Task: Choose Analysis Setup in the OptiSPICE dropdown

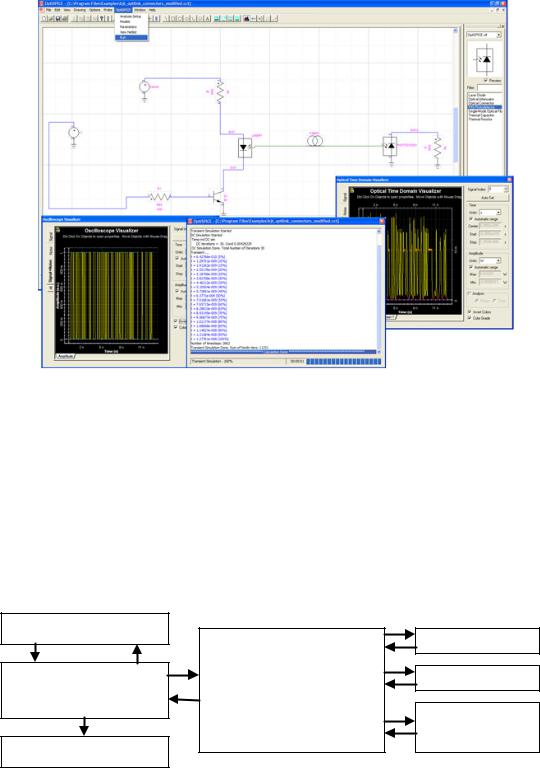Action: pos(130,17)
